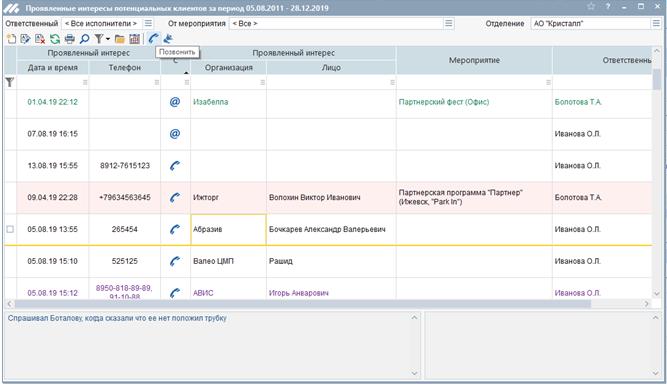
Task: Tick the checkbox in 05.08.19 13:55 row
Action: point(10,229)
